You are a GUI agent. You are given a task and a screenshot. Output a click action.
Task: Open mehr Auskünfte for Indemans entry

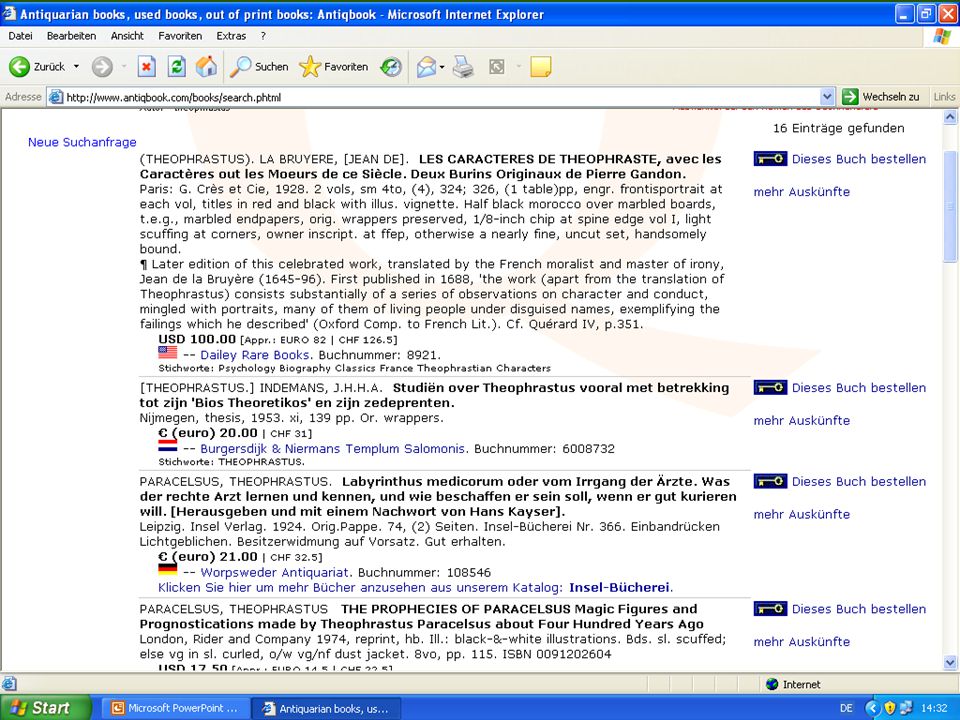801,421
